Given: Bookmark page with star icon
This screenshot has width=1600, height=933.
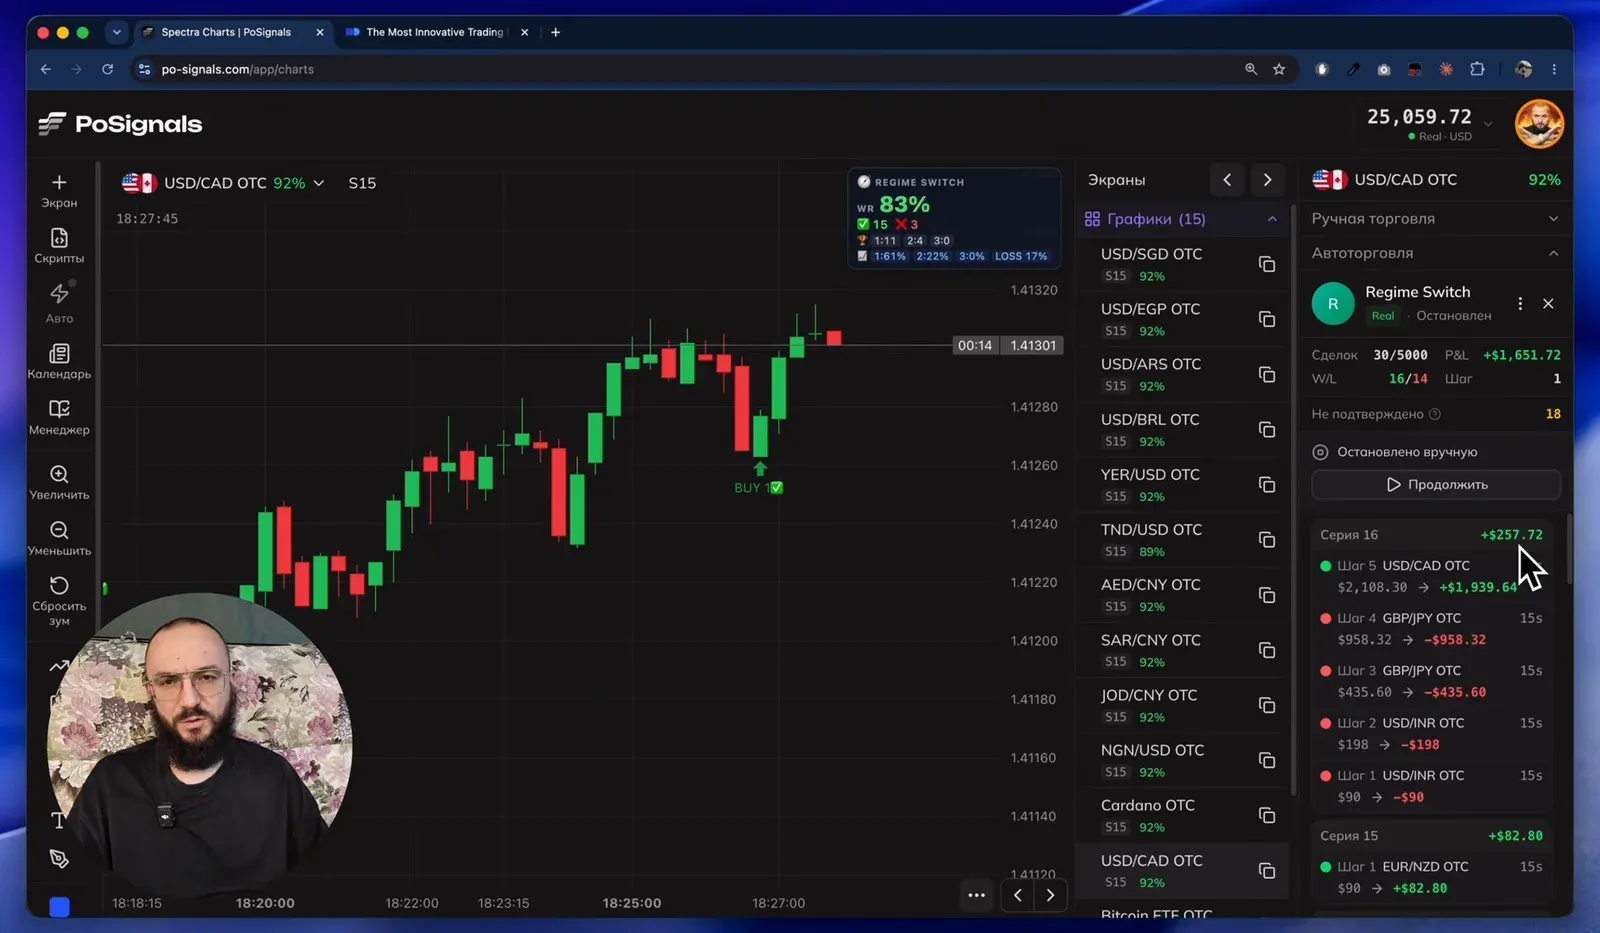Looking at the screenshot, I should tap(1279, 69).
